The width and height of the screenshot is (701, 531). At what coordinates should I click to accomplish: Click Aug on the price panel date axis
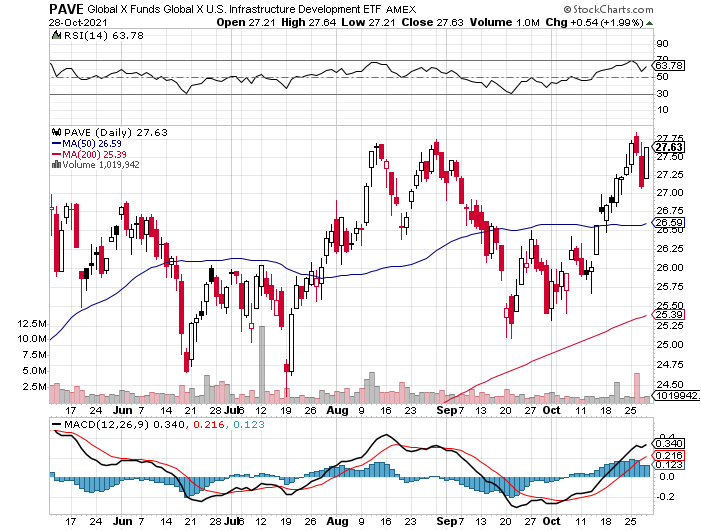[337, 410]
